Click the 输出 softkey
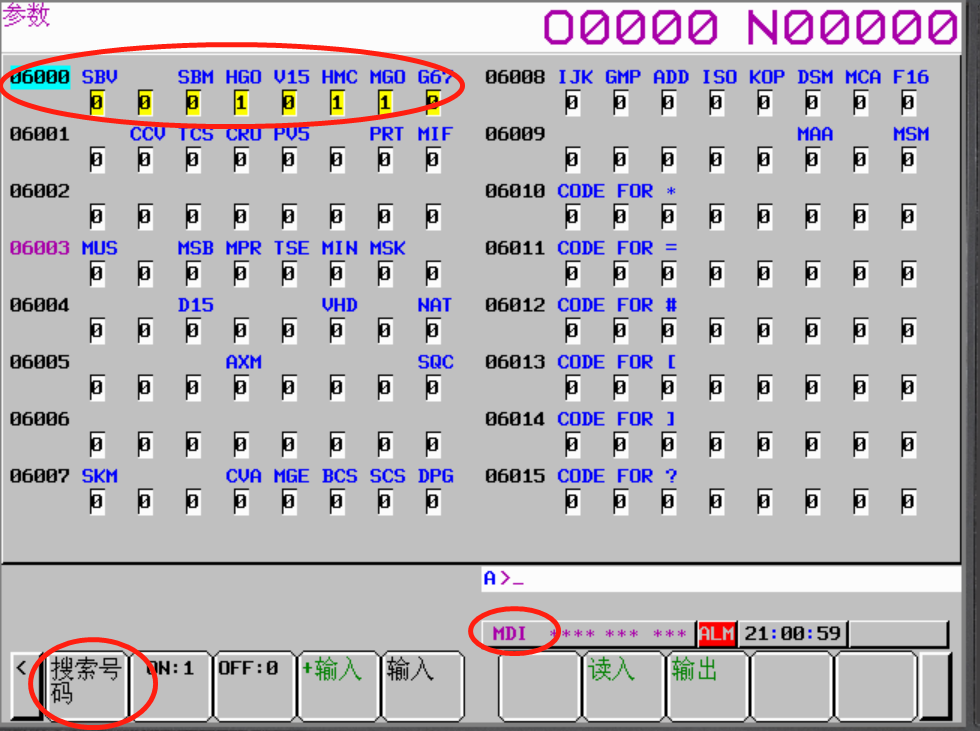980x731 pixels. tap(708, 684)
